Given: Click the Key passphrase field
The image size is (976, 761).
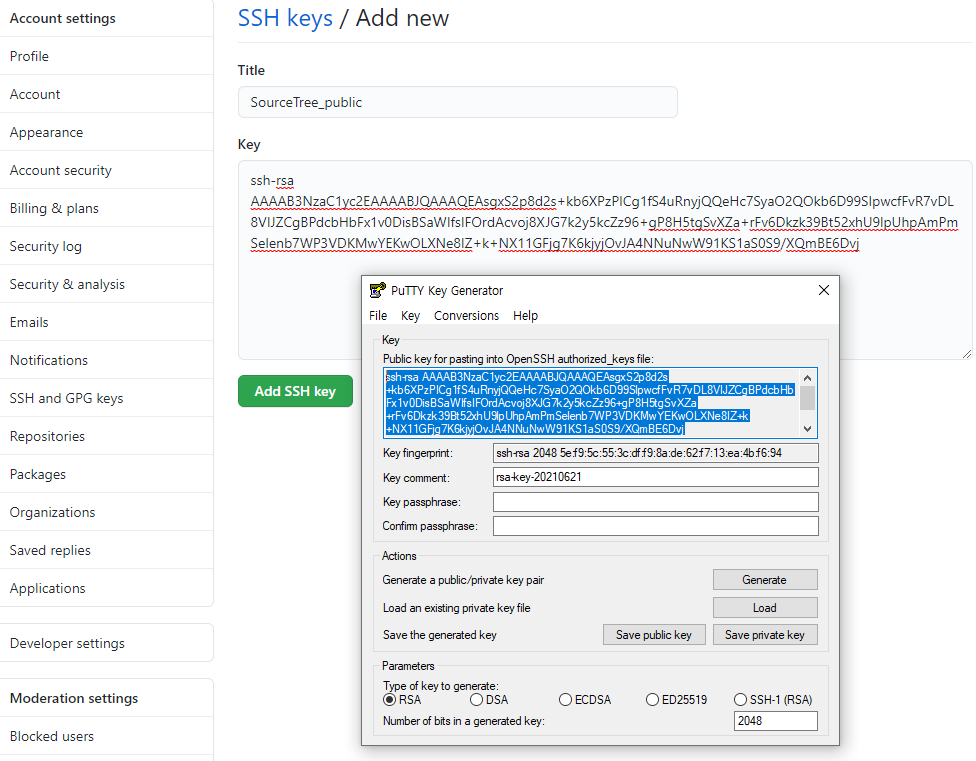Looking at the screenshot, I should coord(655,502).
